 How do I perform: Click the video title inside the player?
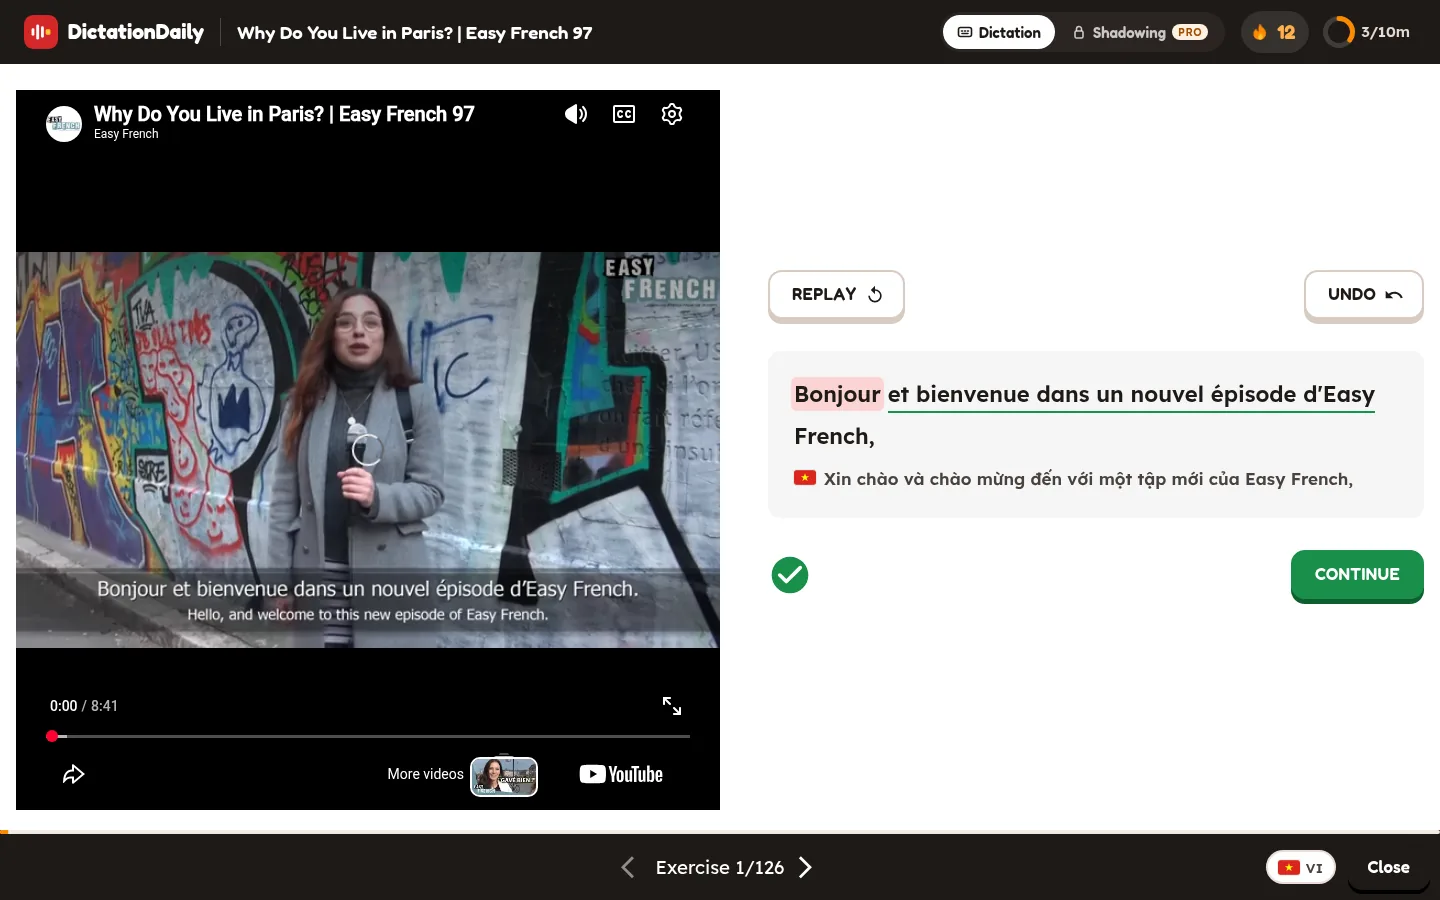tap(284, 114)
